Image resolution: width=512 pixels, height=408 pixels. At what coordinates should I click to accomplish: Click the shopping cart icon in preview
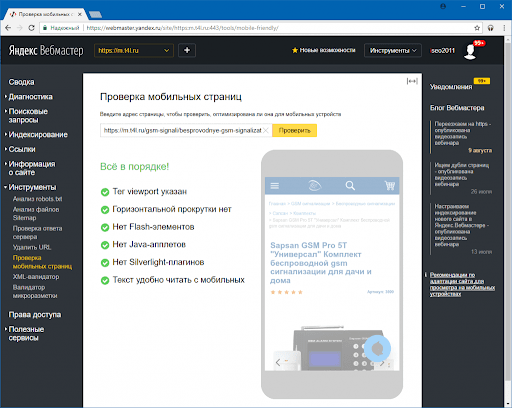point(389,185)
